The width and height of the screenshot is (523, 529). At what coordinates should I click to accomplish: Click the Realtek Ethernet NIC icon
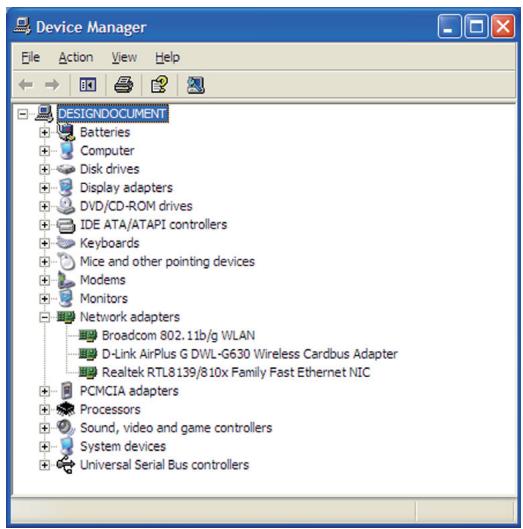tap(88, 372)
